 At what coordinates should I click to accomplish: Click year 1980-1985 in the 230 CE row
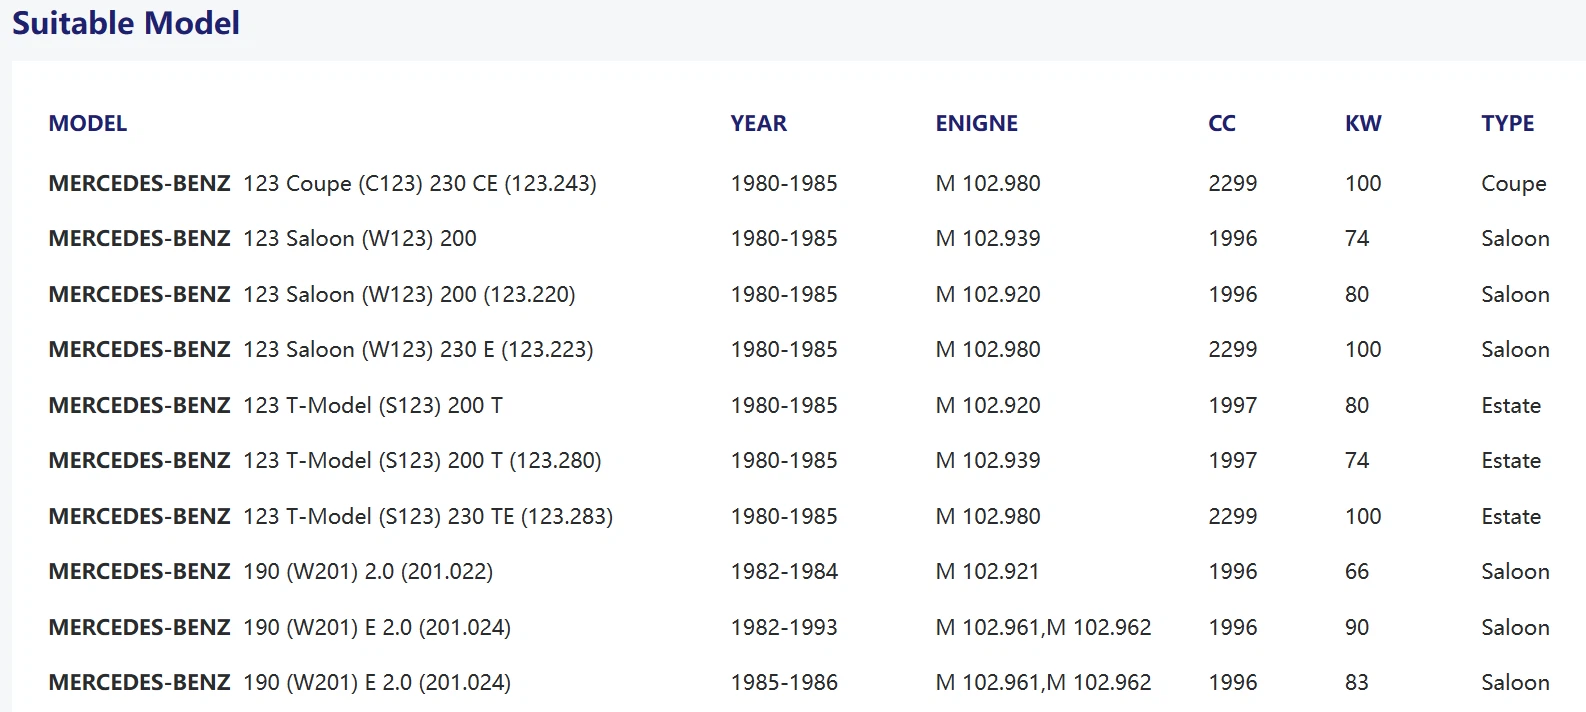[x=784, y=184]
